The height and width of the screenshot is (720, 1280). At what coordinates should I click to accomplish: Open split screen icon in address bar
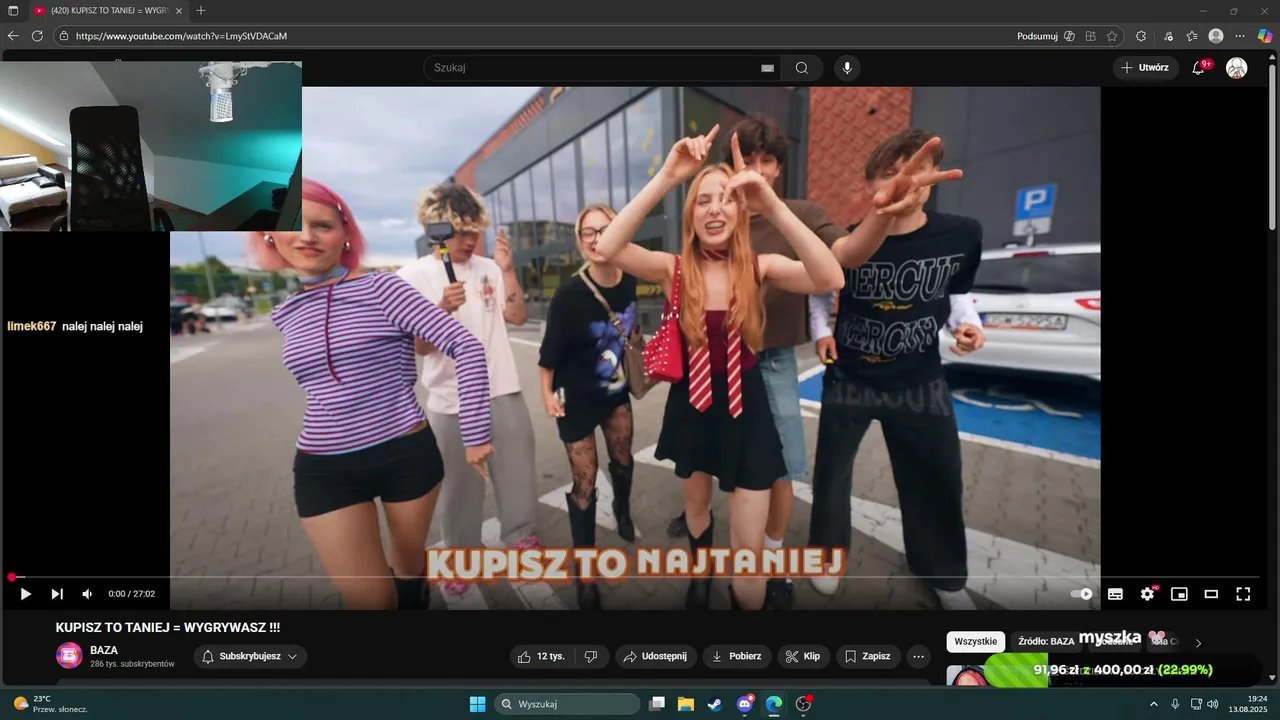tap(1090, 36)
